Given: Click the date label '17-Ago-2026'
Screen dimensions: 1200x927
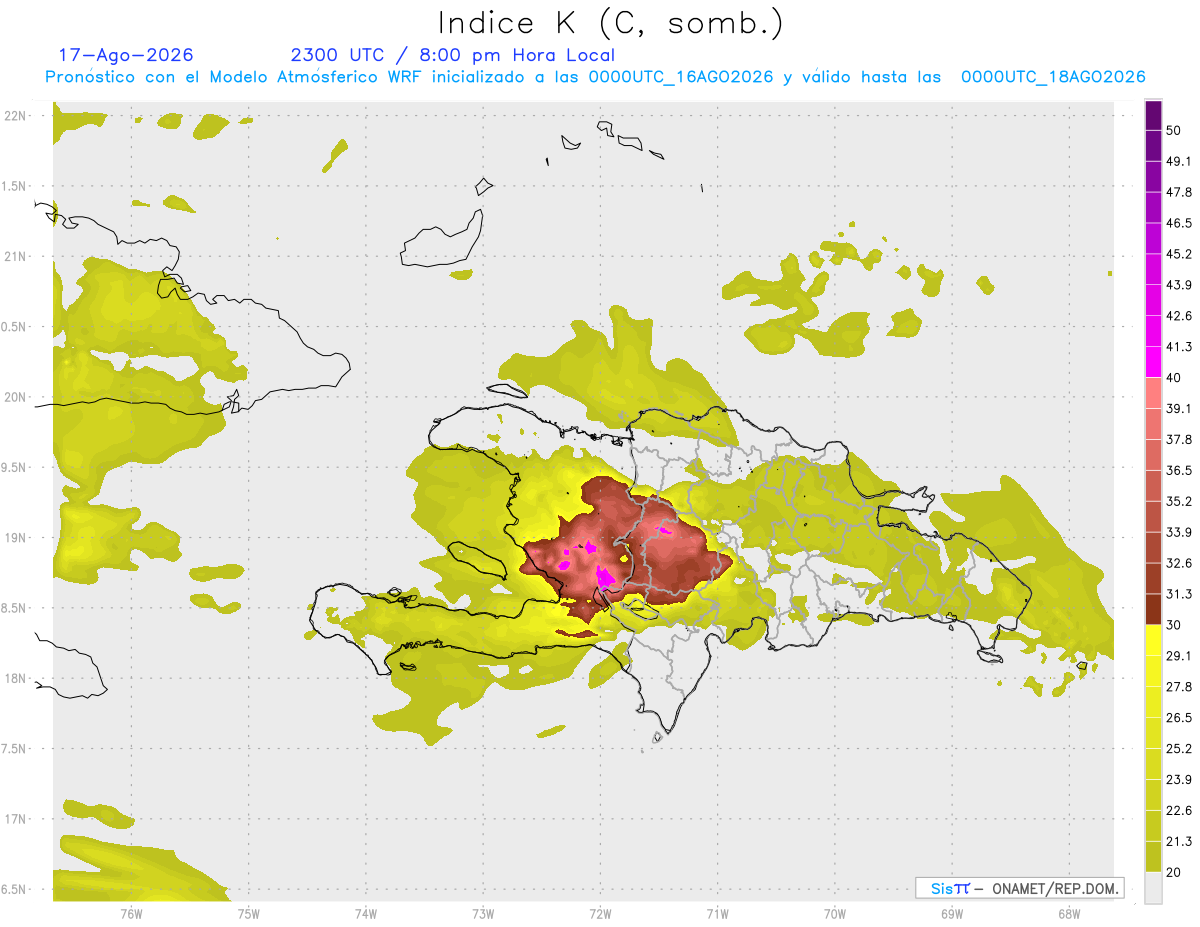Looking at the screenshot, I should (x=126, y=55).
